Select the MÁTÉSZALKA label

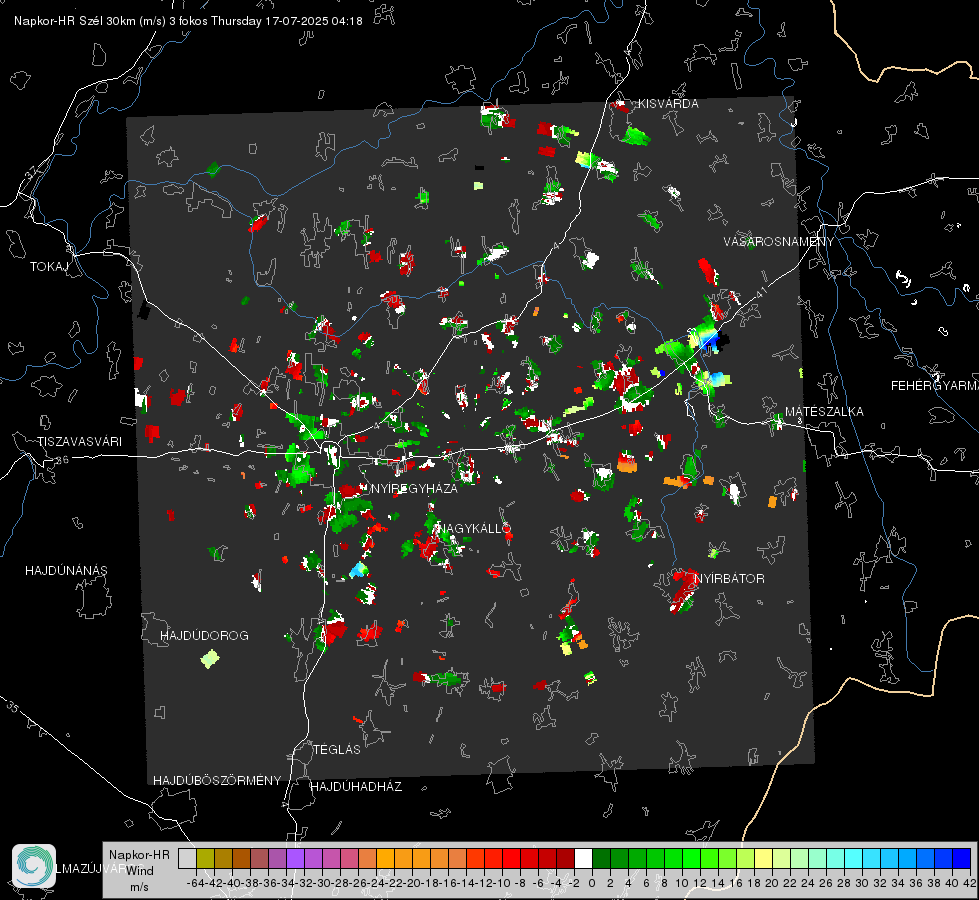[x=824, y=411]
